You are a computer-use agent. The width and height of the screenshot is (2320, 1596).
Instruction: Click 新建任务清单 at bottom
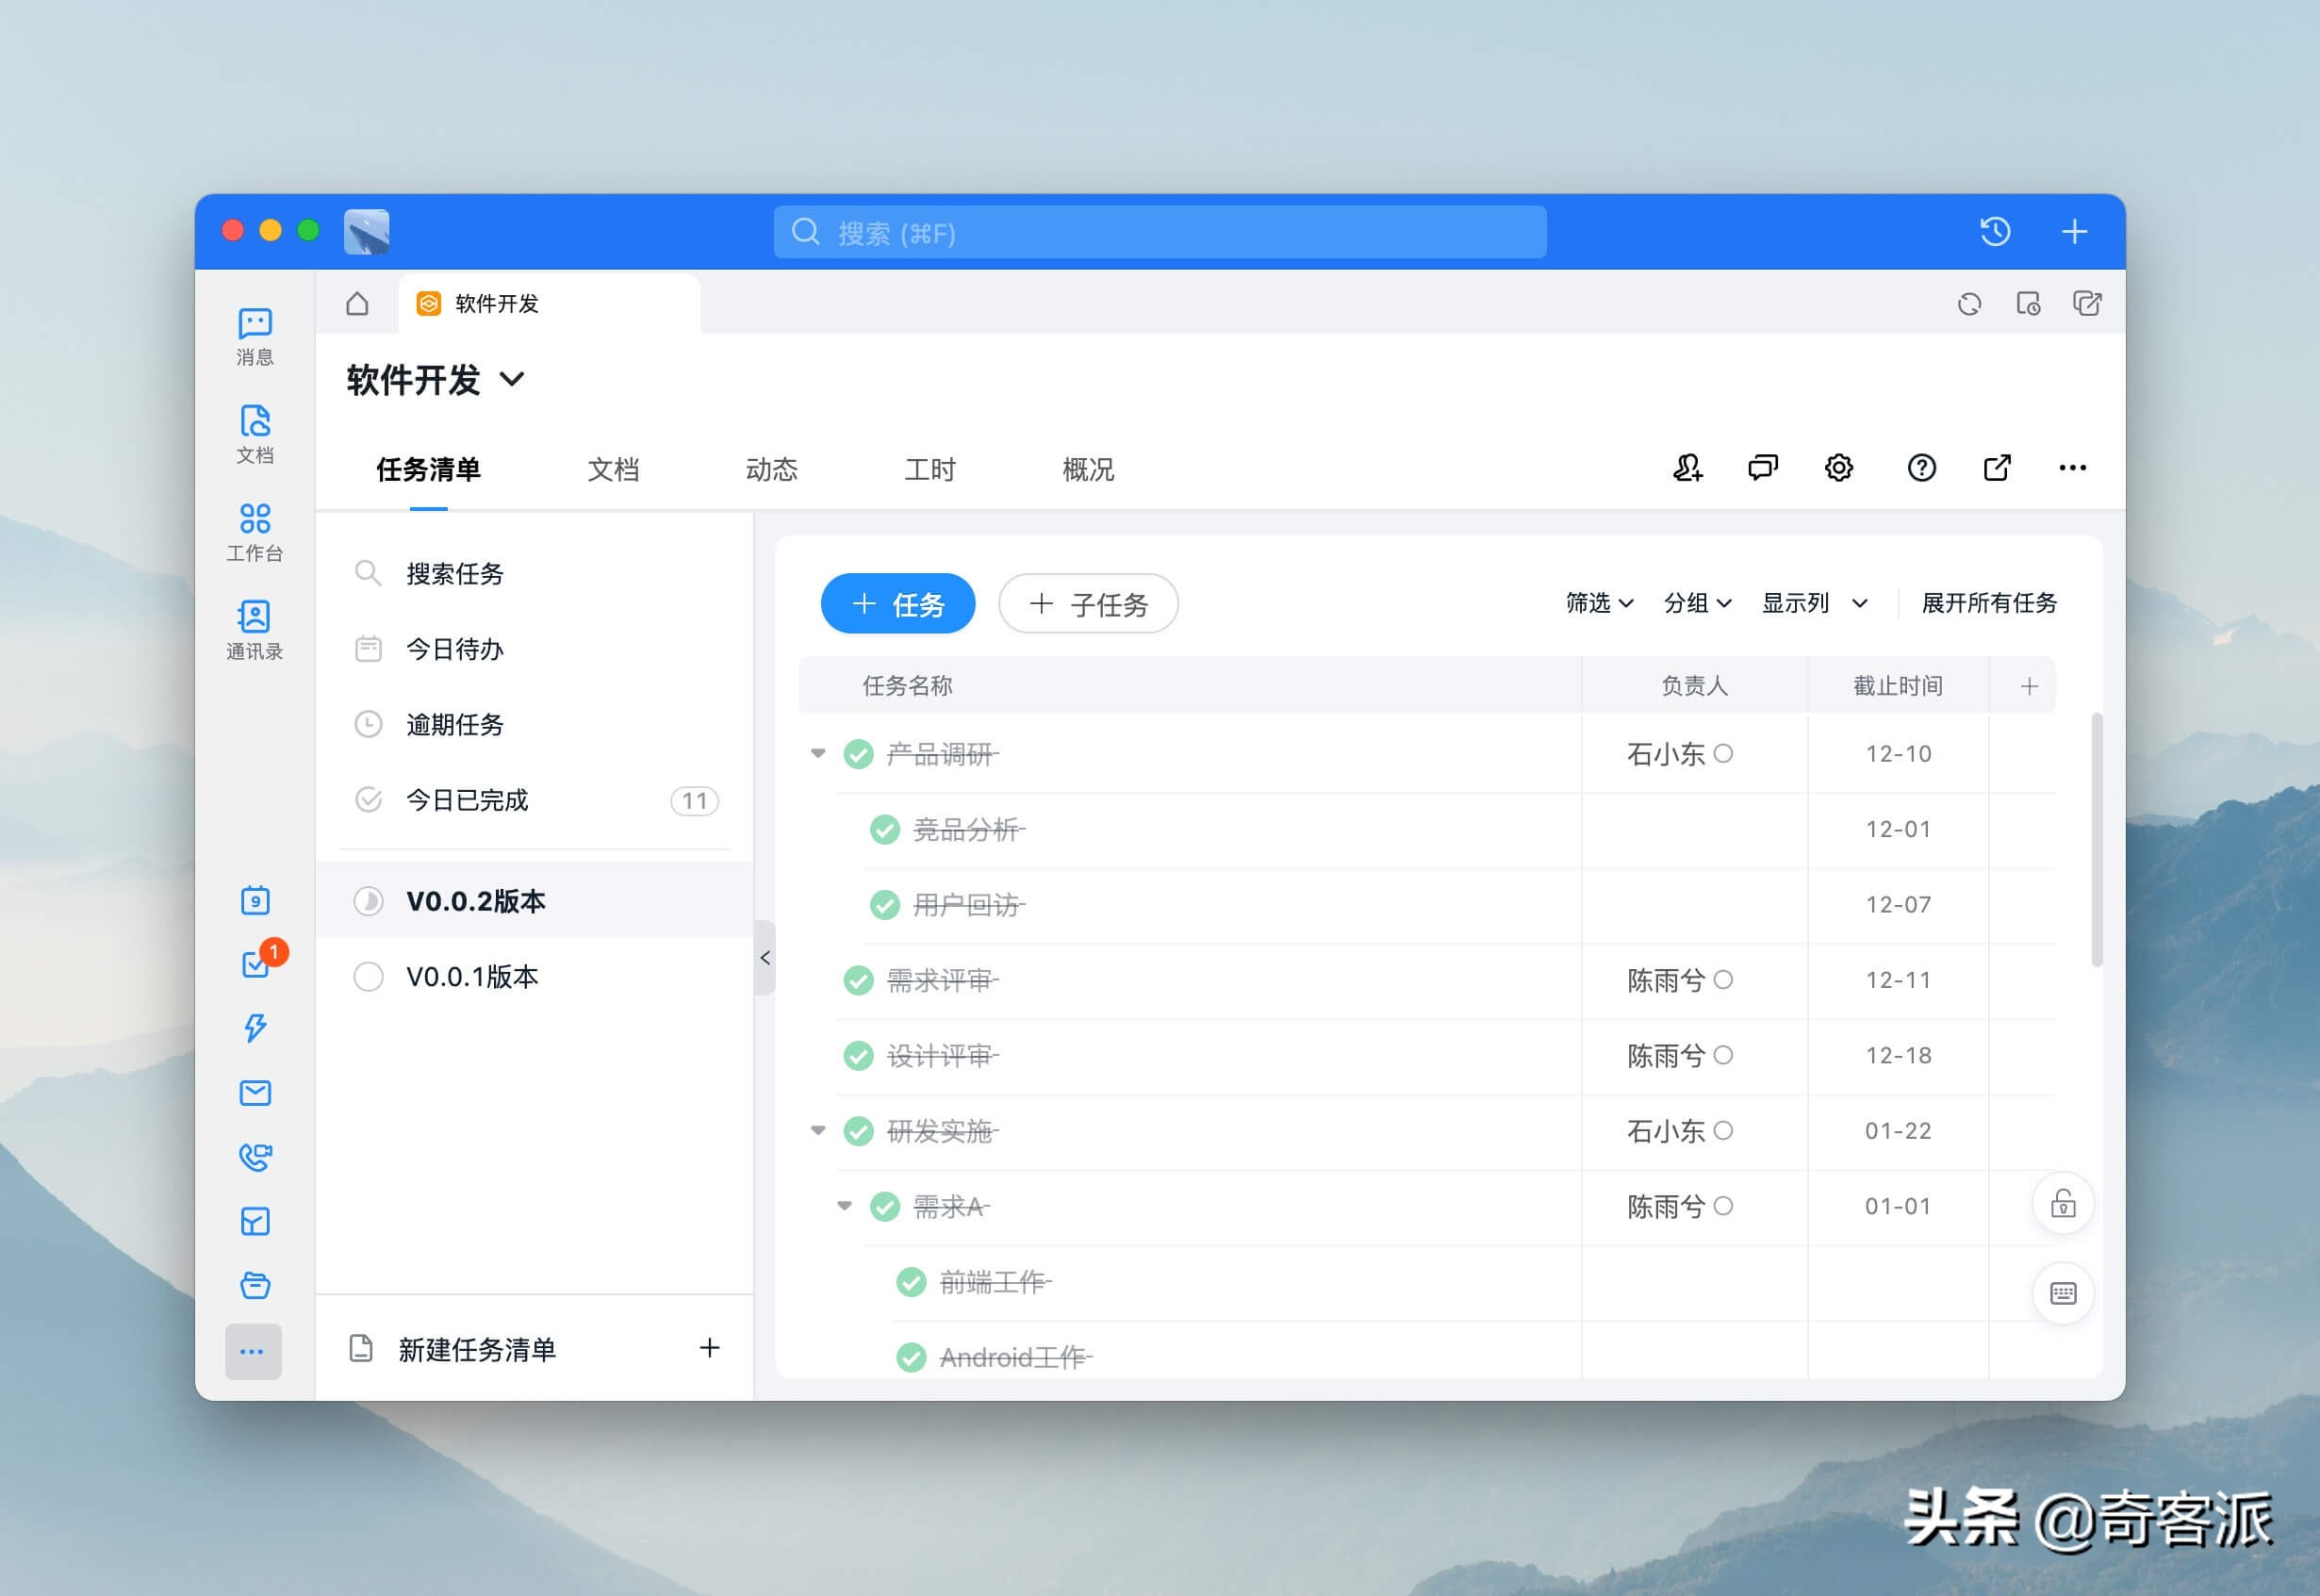click(x=534, y=1349)
